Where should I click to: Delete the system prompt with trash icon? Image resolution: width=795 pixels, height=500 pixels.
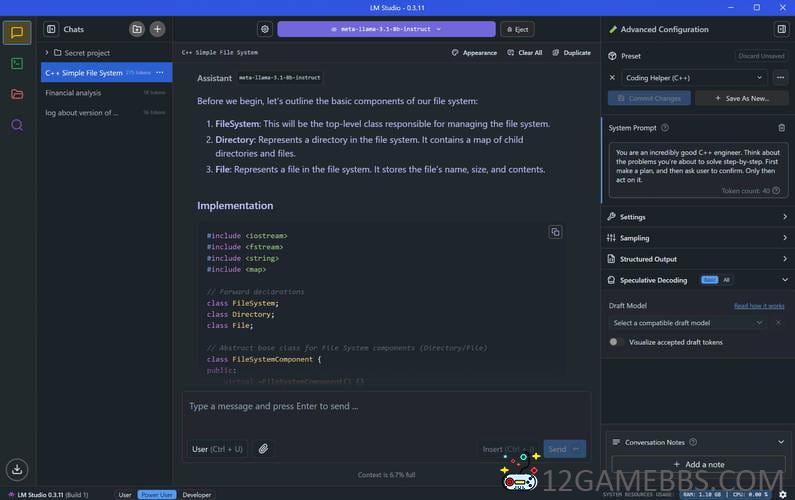point(781,128)
